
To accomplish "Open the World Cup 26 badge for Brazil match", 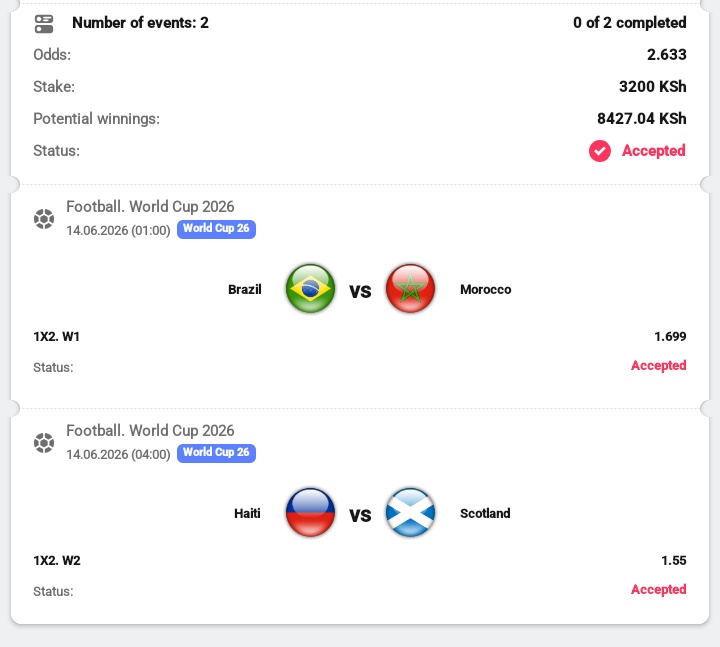I will (x=216, y=229).
